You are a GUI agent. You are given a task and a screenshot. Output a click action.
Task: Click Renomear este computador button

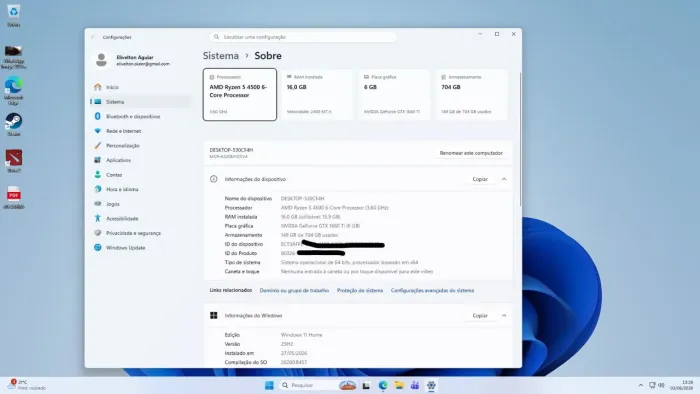(471, 153)
